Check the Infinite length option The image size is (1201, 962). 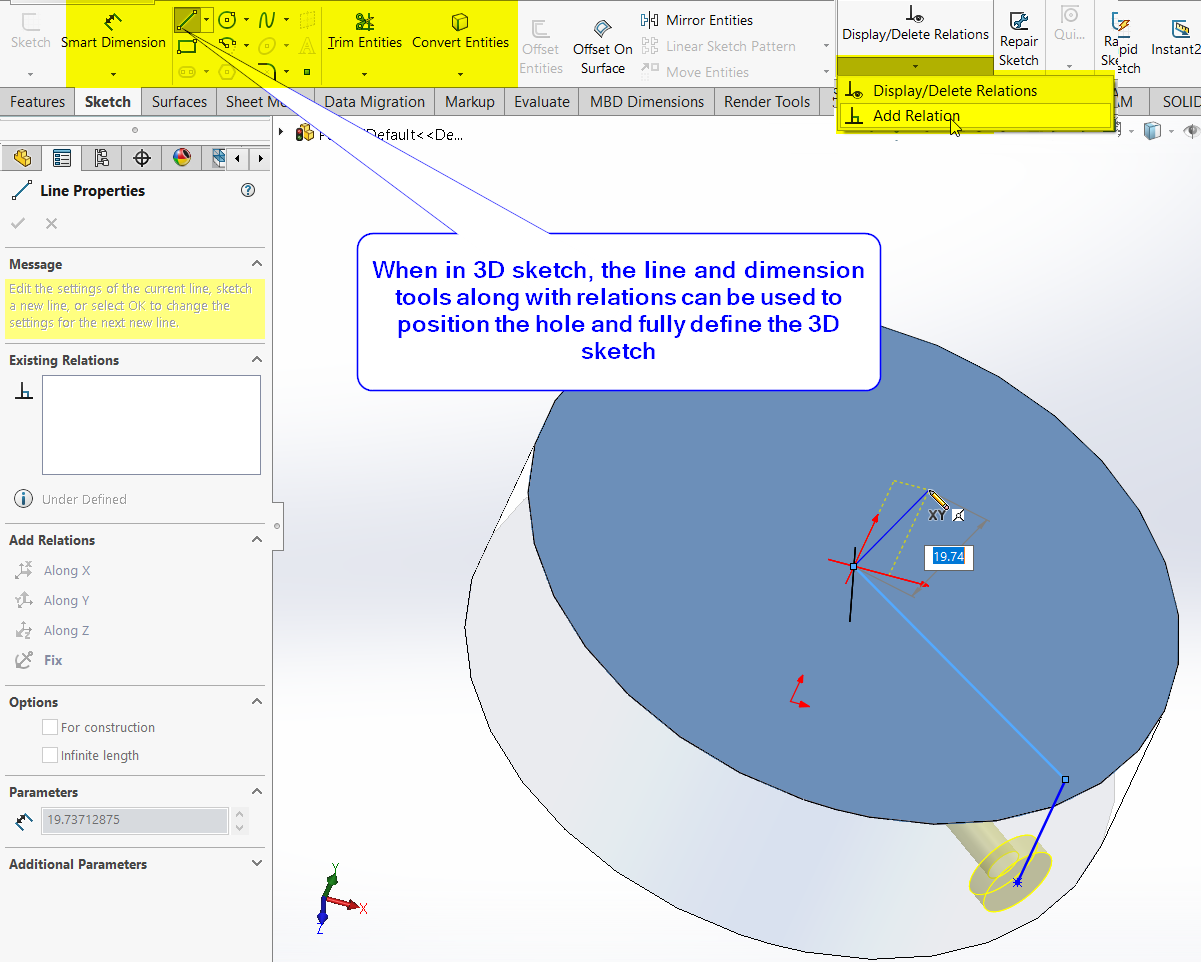tap(50, 756)
